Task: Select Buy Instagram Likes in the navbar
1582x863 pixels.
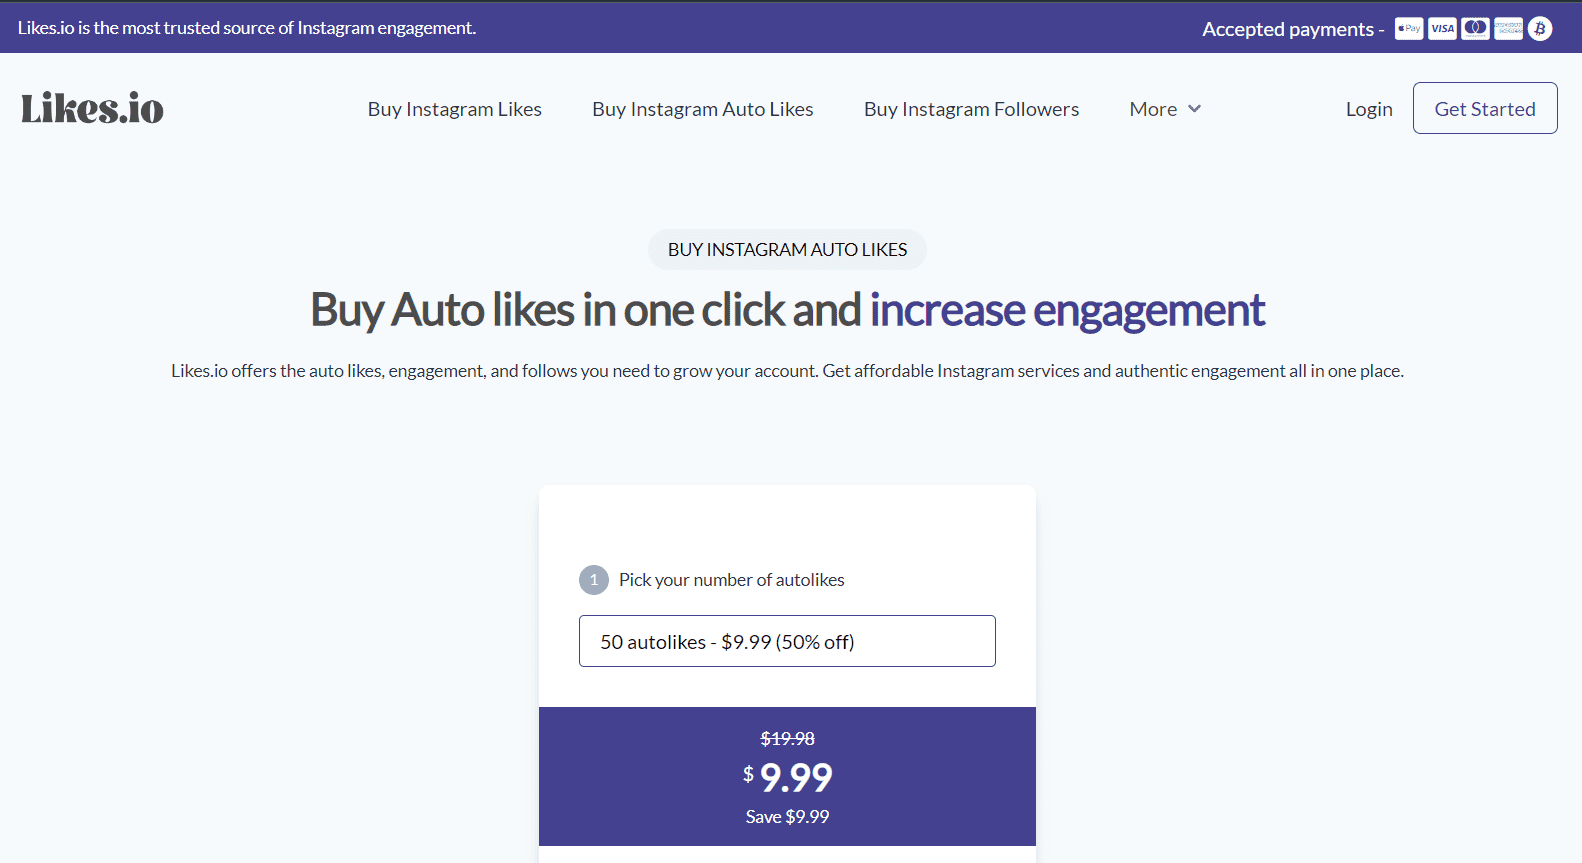Action: pyautogui.click(x=454, y=108)
